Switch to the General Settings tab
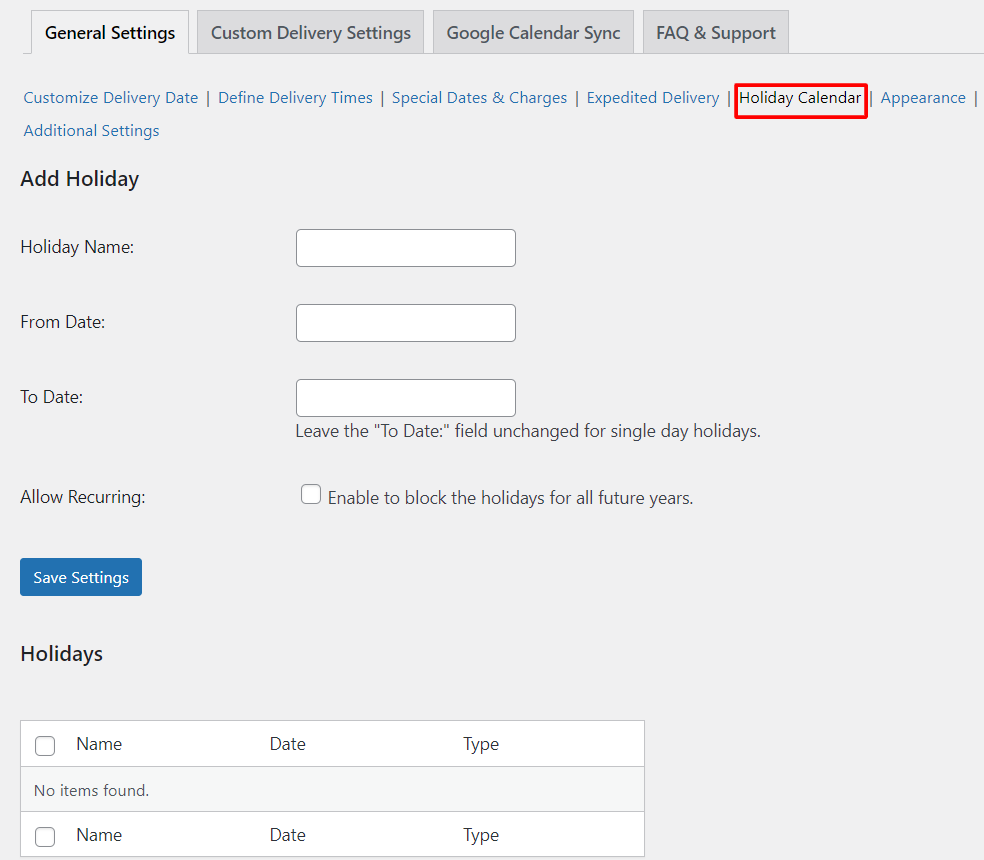 pos(110,33)
